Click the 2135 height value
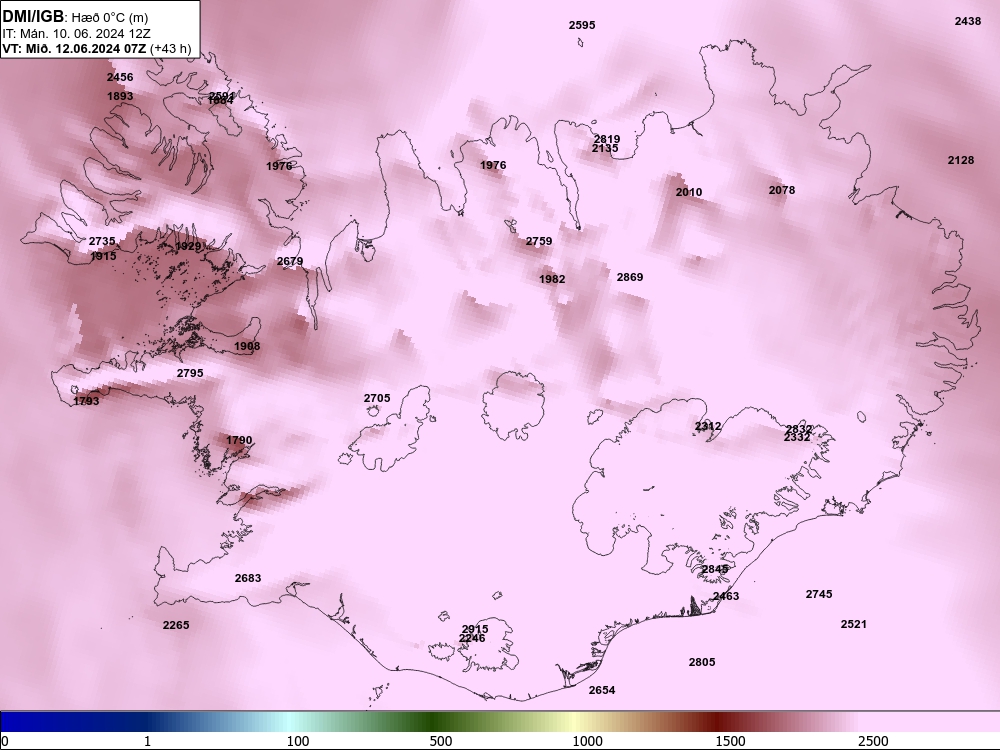Screen dimensions: 1000x750 [605, 149]
